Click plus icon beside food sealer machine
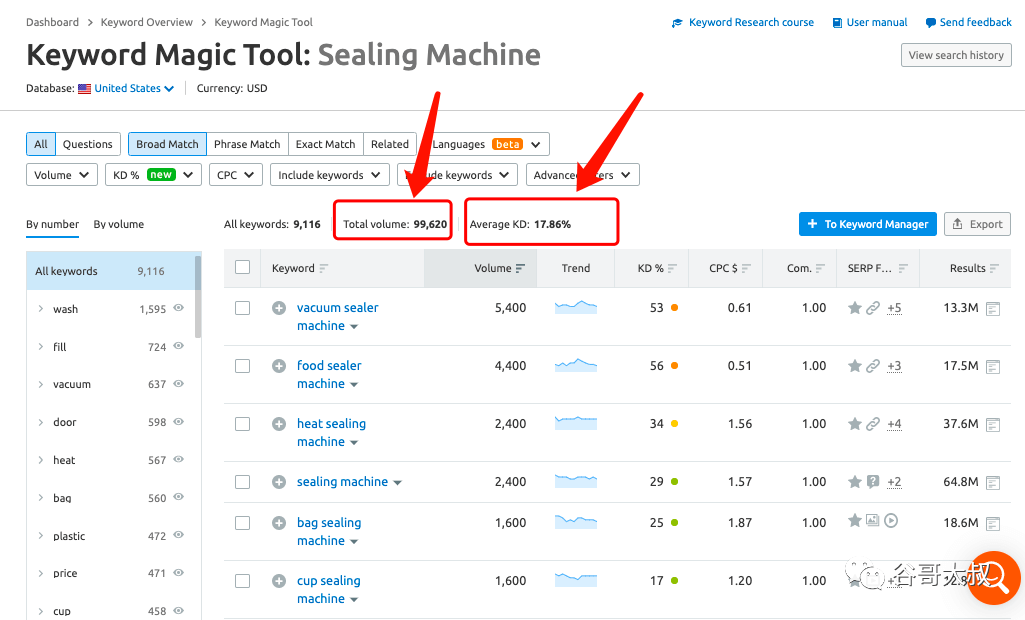 (x=279, y=366)
